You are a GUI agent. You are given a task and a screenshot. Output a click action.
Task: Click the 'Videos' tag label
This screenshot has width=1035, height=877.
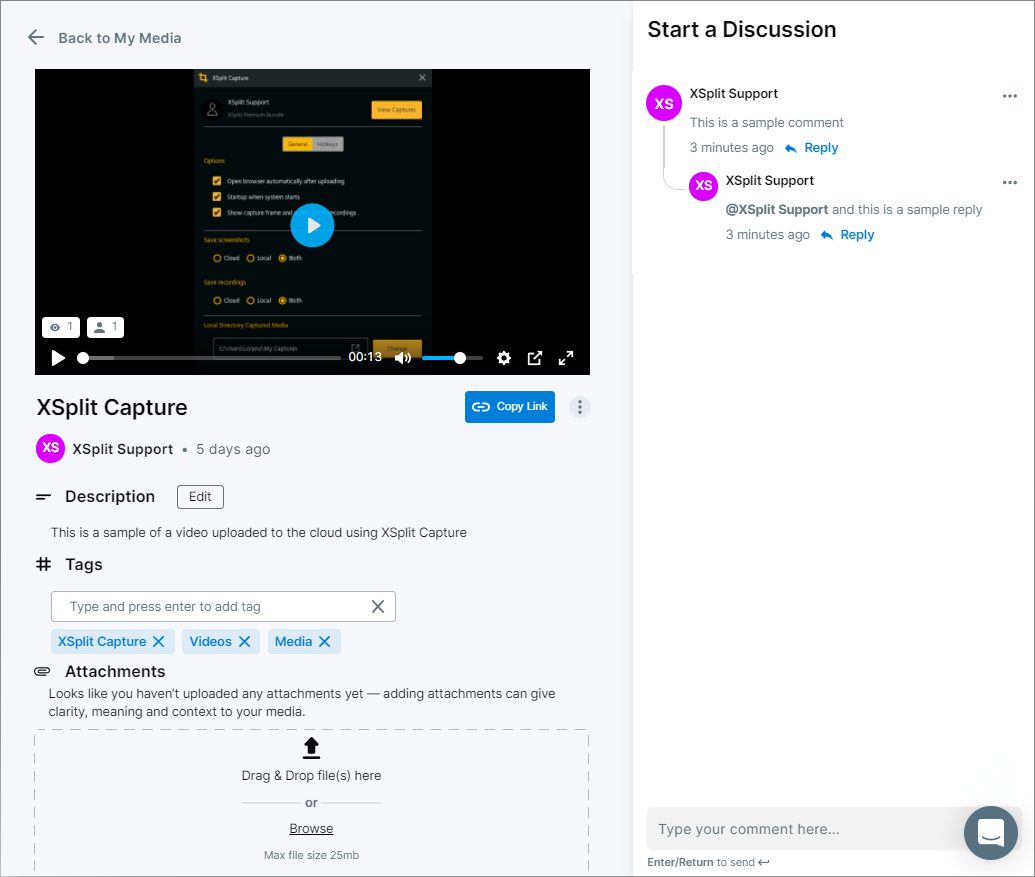(x=211, y=641)
